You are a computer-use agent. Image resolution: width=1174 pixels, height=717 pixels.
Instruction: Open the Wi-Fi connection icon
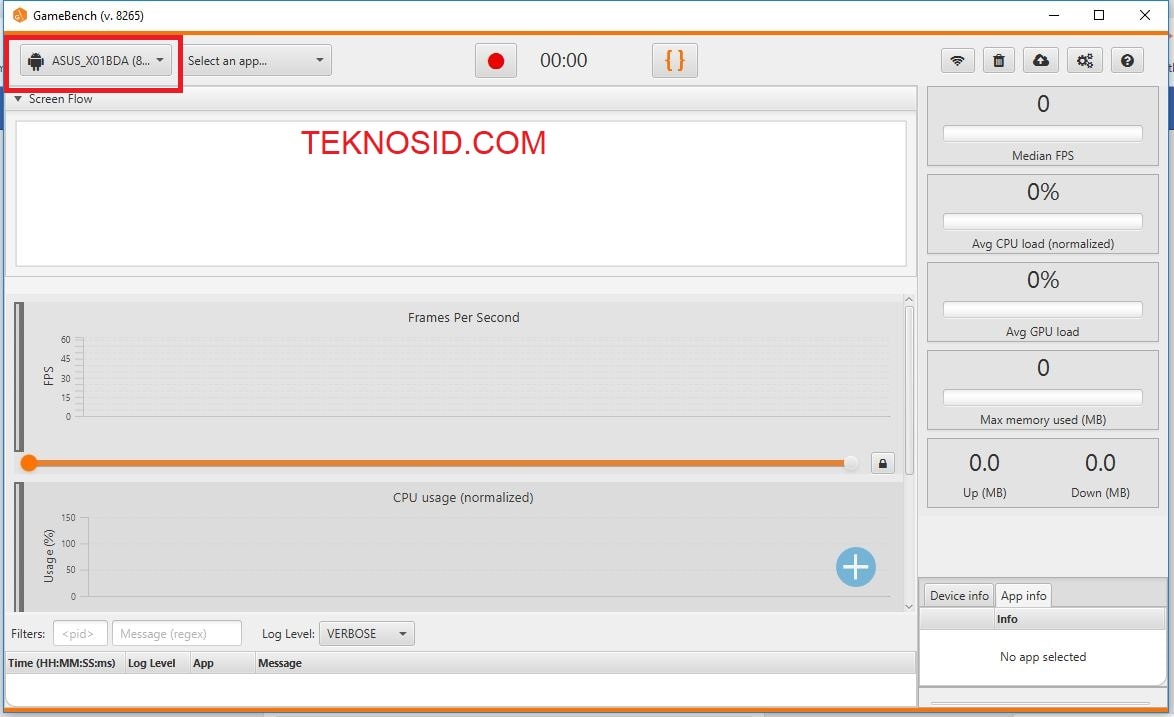pos(958,61)
